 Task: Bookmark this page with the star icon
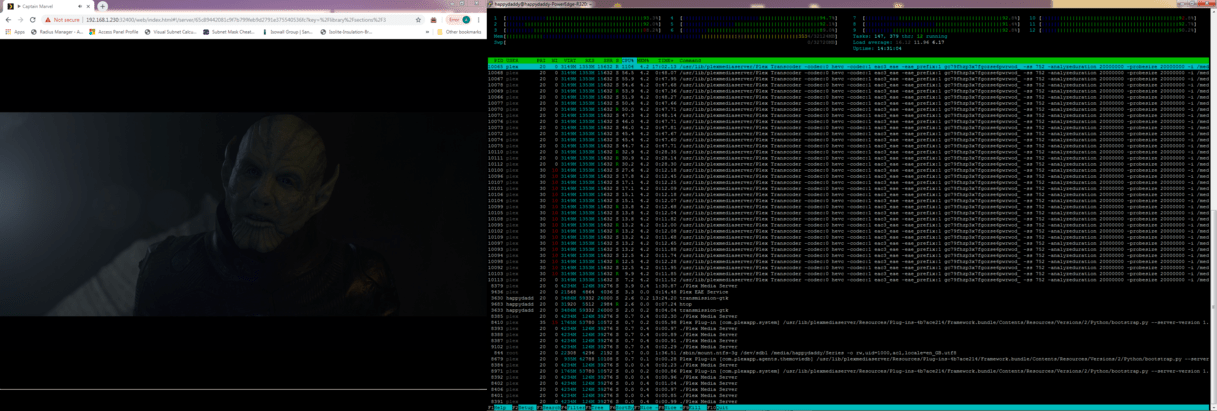pyautogui.click(x=418, y=20)
